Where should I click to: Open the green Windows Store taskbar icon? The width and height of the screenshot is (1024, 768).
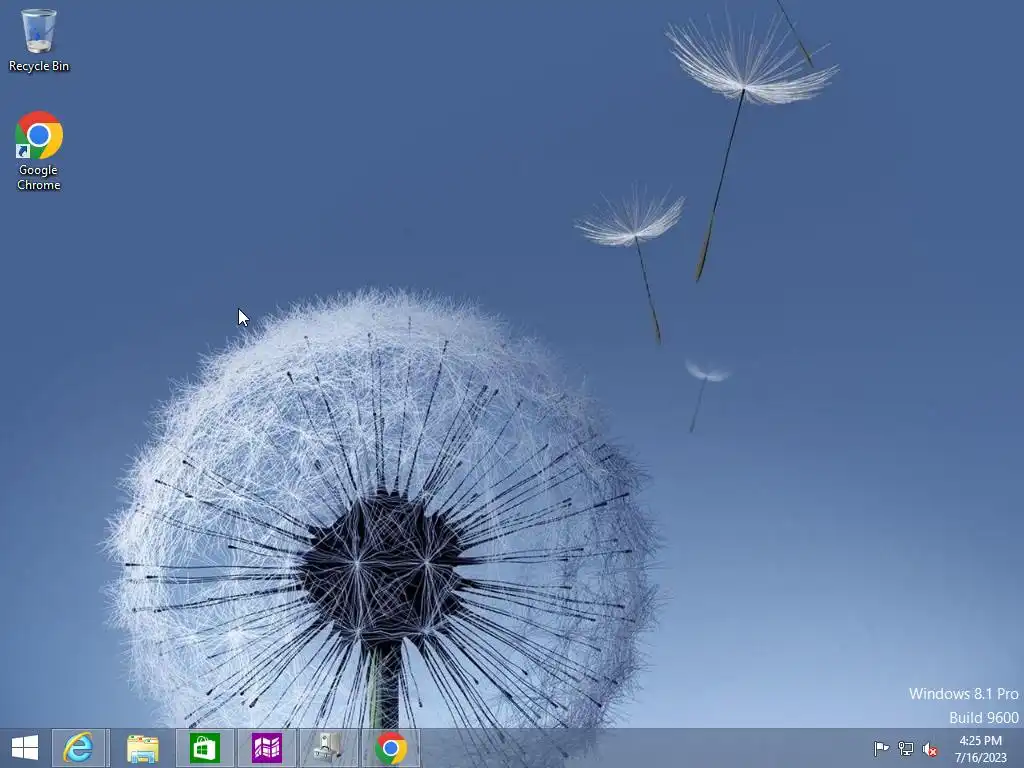coord(204,748)
